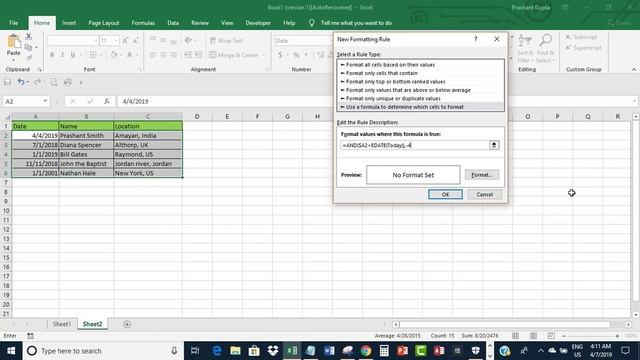Switch to the Sheet1 tab
640x360 pixels.
click(62, 324)
